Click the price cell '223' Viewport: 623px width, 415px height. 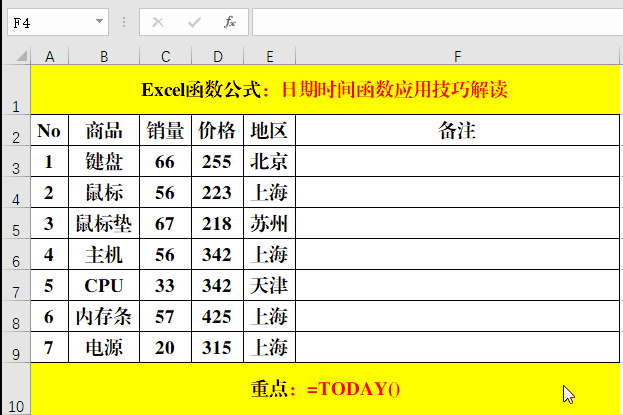[x=218, y=192]
